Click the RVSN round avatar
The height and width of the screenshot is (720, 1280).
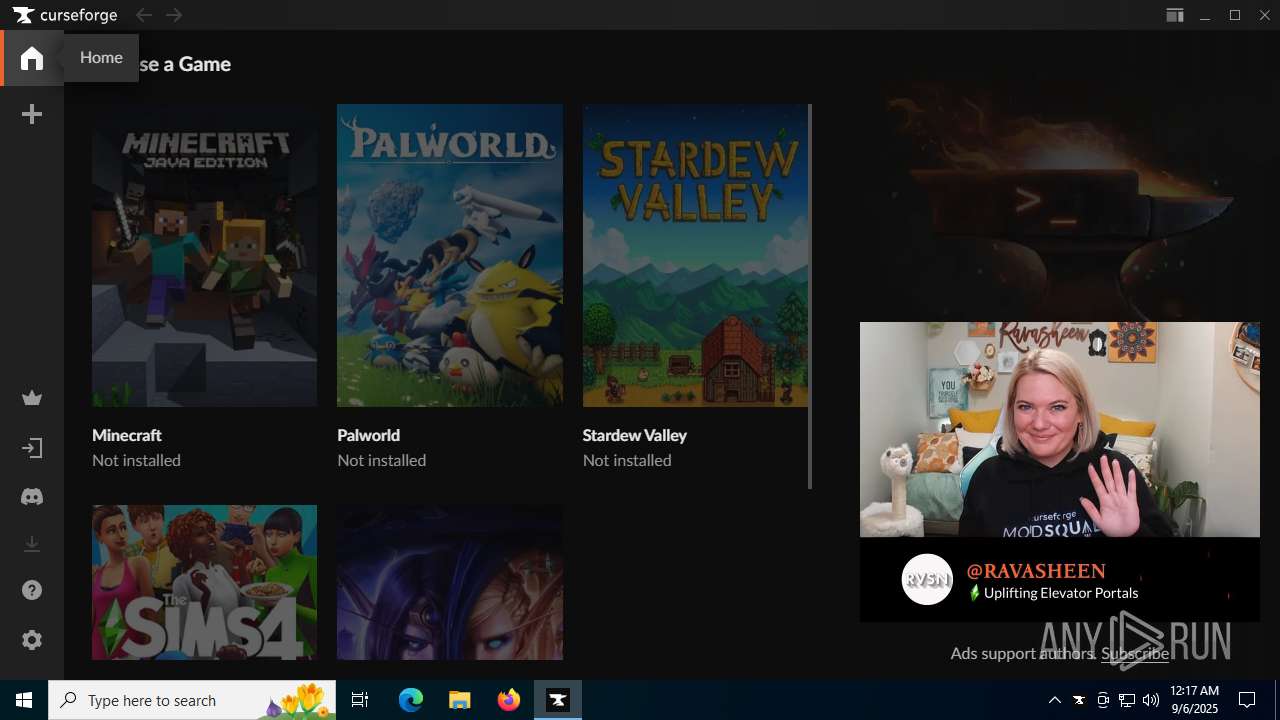tap(927, 579)
